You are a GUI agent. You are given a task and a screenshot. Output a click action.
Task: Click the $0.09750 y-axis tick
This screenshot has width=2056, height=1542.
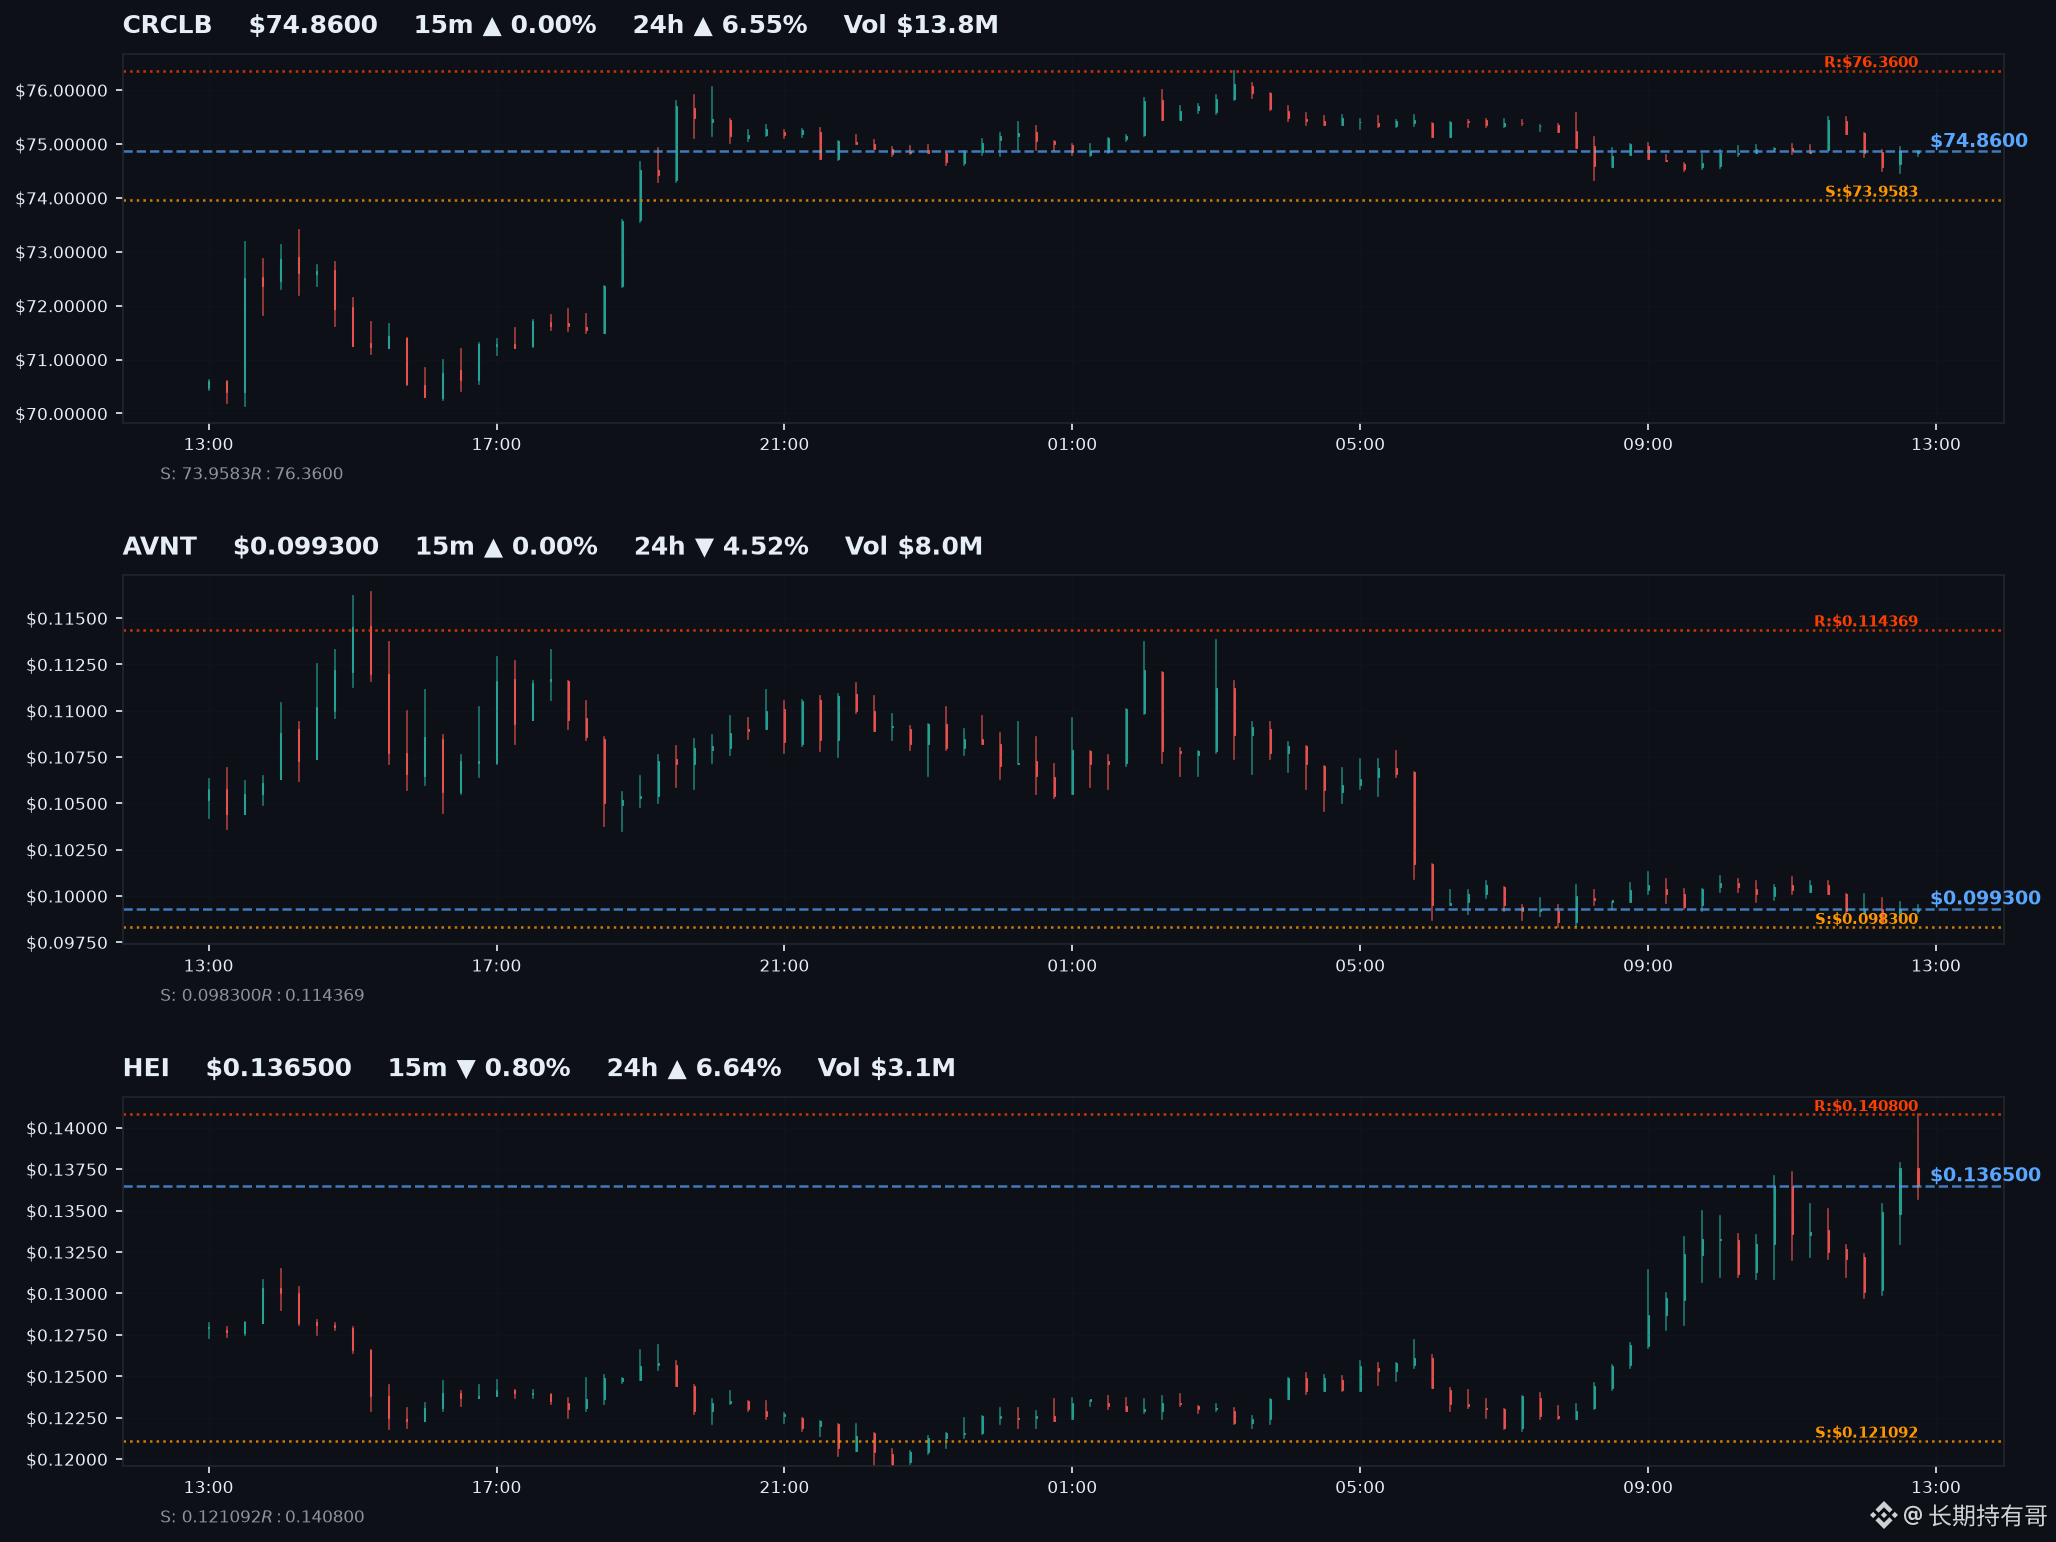coord(67,943)
